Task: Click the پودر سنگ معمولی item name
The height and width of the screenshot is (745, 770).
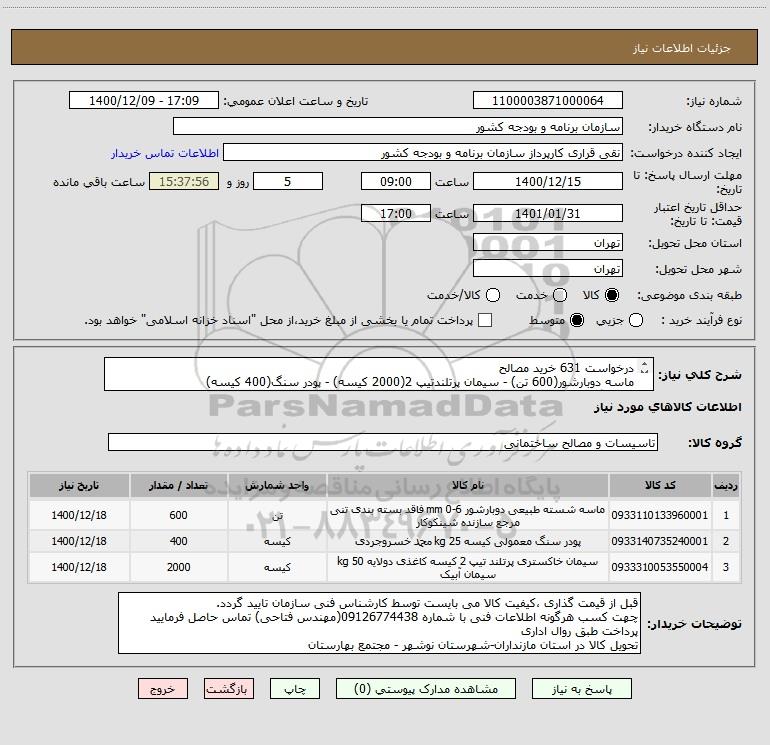Action: 468,541
